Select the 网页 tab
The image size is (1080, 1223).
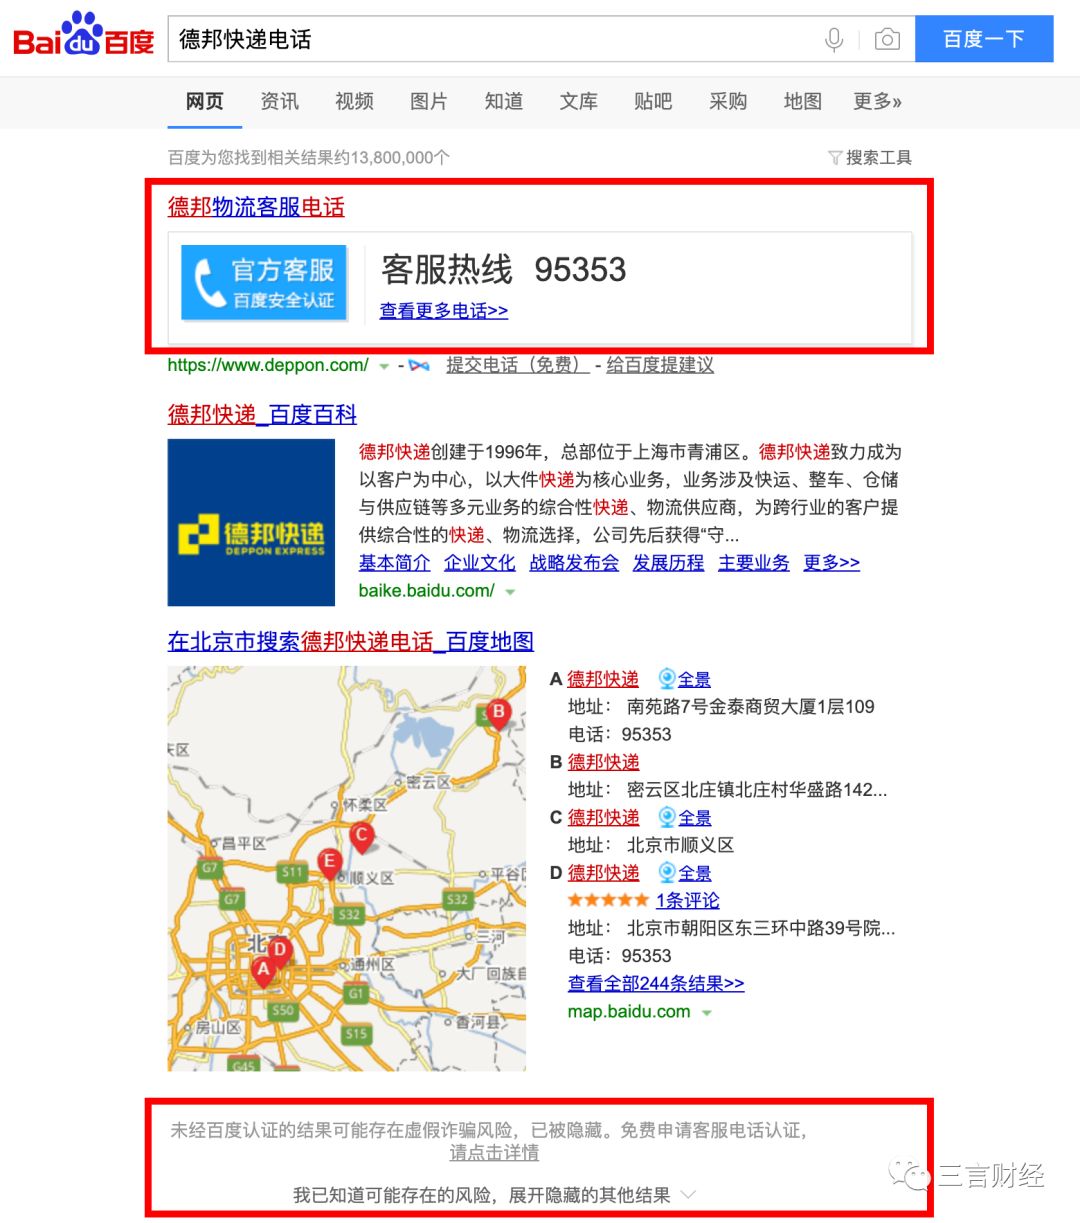click(205, 101)
